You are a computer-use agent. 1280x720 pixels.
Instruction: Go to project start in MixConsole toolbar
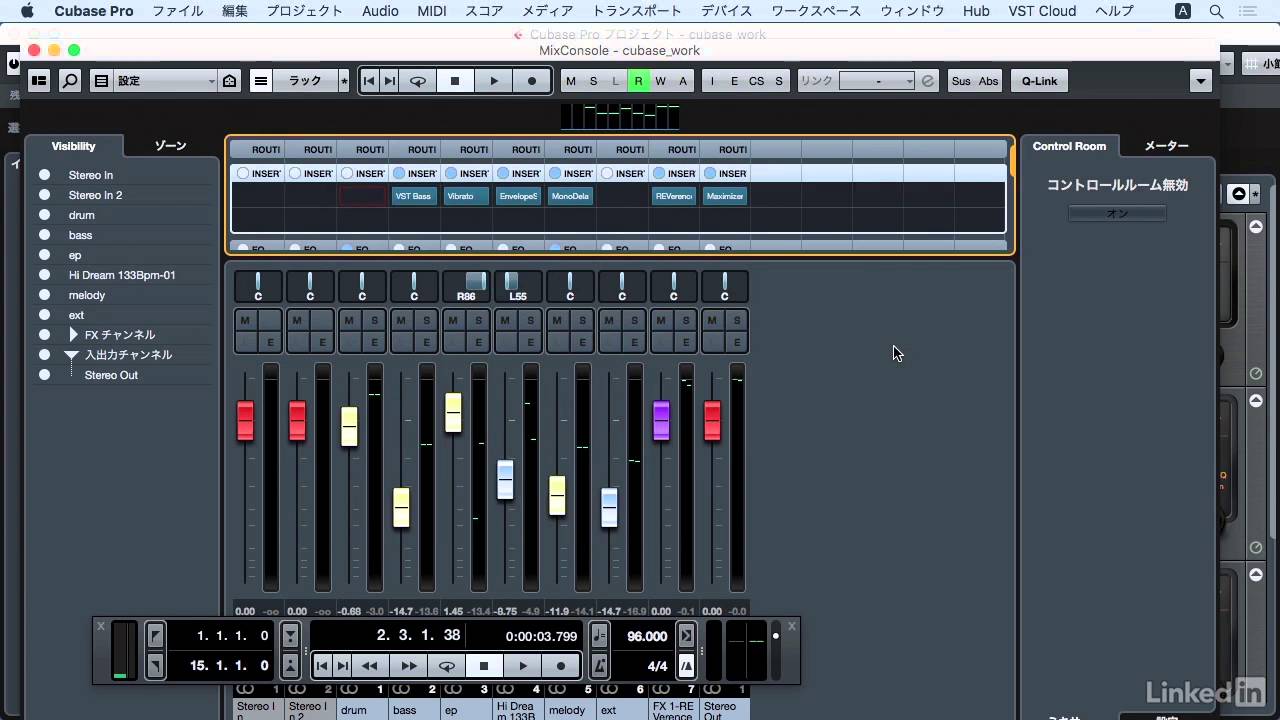click(x=369, y=81)
